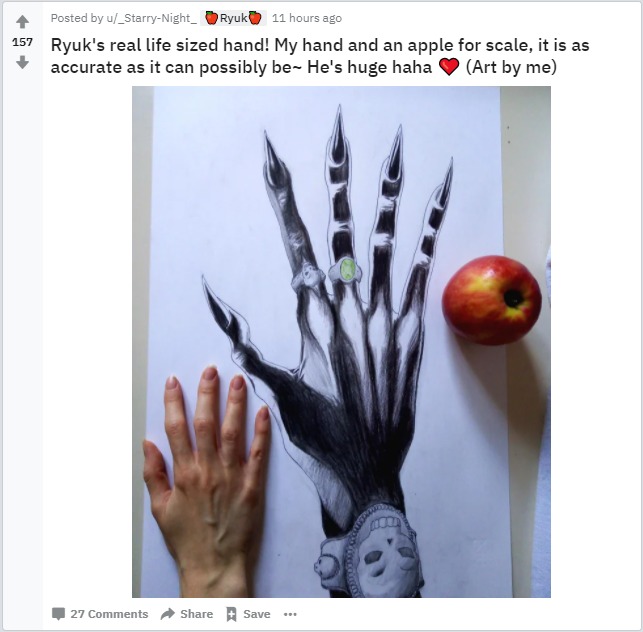Click the skull bracelet in the drawing

click(x=368, y=552)
